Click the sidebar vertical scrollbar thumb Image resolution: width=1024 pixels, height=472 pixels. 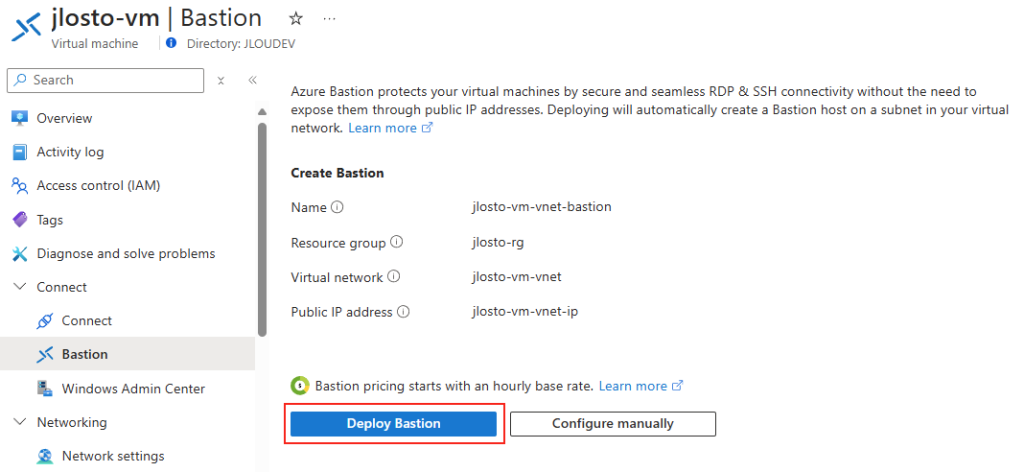(x=262, y=228)
